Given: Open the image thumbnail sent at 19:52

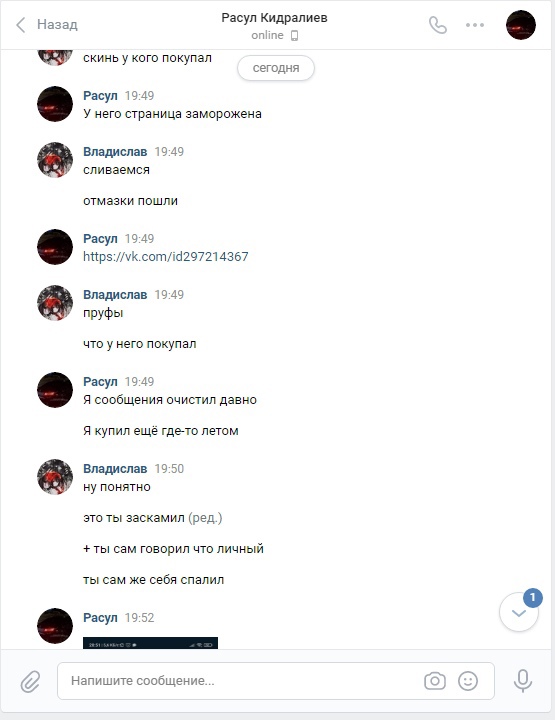Looking at the screenshot, I should tap(150, 642).
